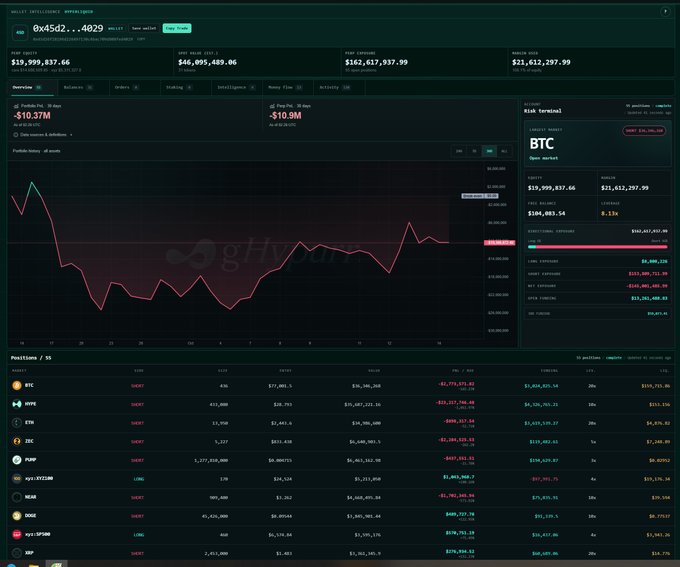The height and width of the screenshot is (567, 680).
Task: Click the -$10.37M portfolio PnL value
Action: pyautogui.click(x=32, y=115)
